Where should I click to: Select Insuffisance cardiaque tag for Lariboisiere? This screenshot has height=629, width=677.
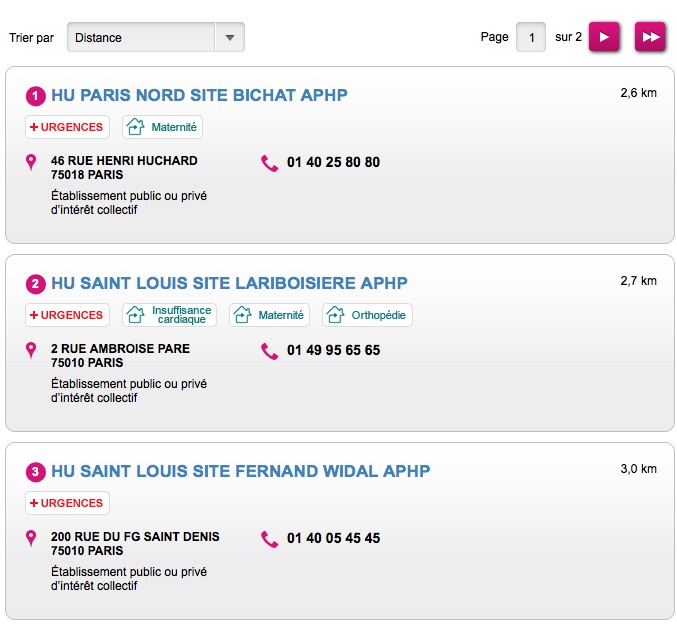pos(169,315)
